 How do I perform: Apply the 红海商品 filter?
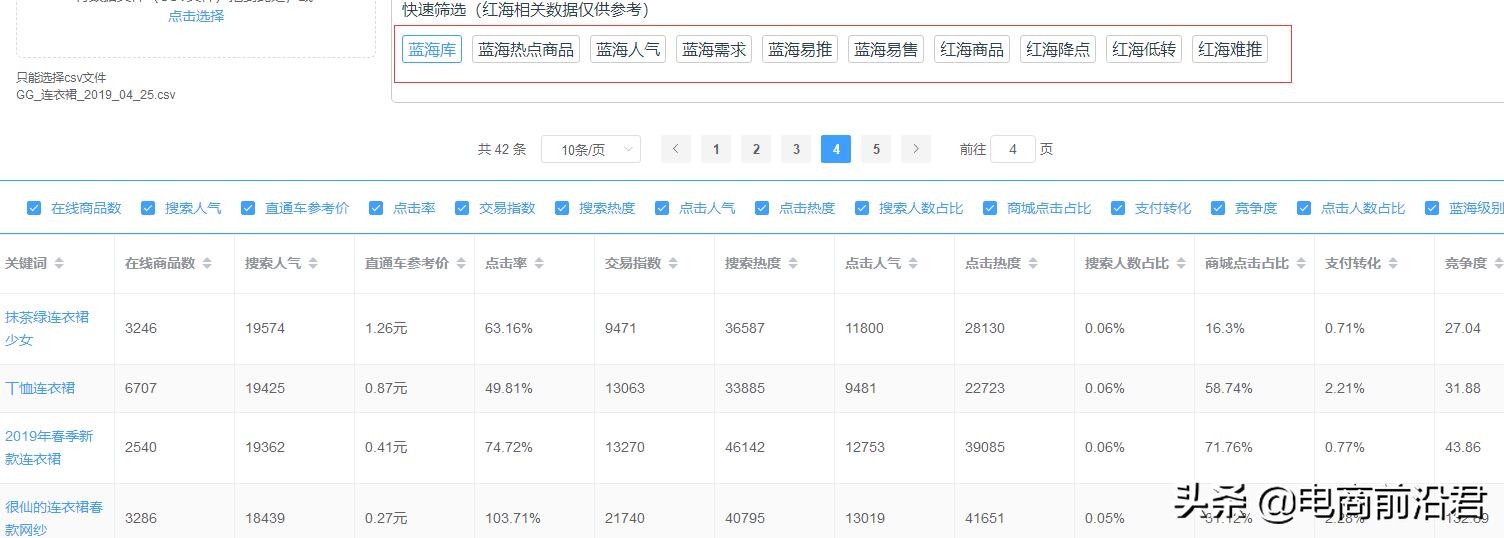[x=972, y=49]
